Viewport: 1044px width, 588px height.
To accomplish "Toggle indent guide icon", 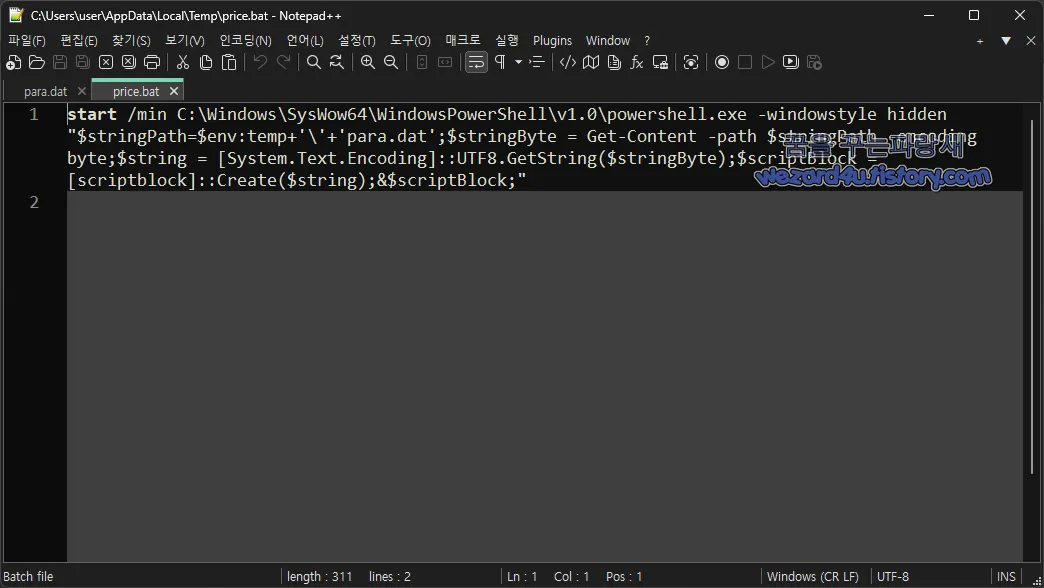I will (x=537, y=63).
